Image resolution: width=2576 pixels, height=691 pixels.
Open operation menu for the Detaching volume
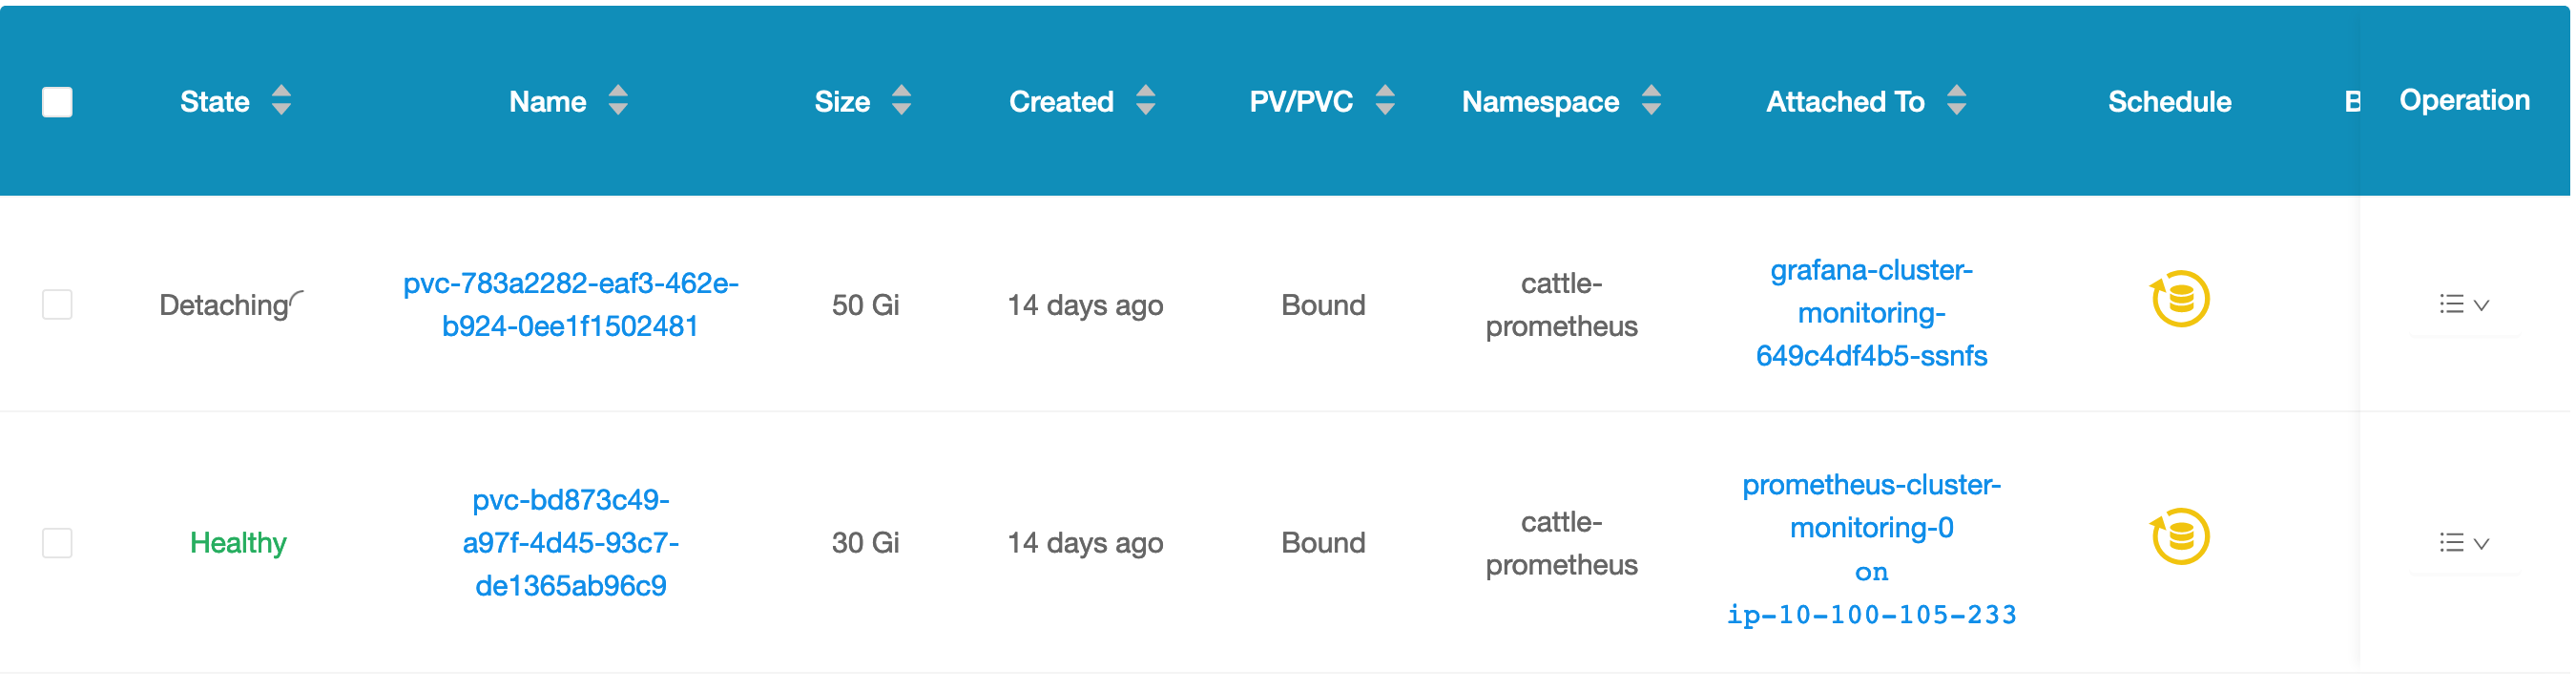(x=2463, y=305)
